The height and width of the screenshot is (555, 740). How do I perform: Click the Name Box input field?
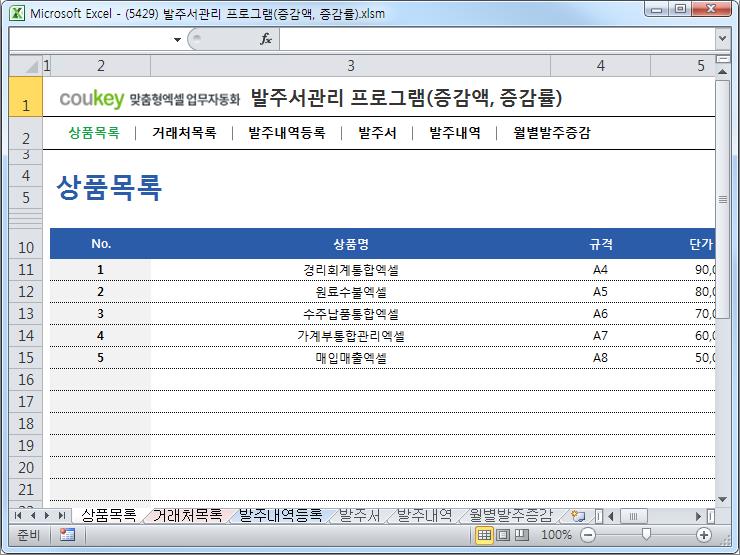[90, 39]
